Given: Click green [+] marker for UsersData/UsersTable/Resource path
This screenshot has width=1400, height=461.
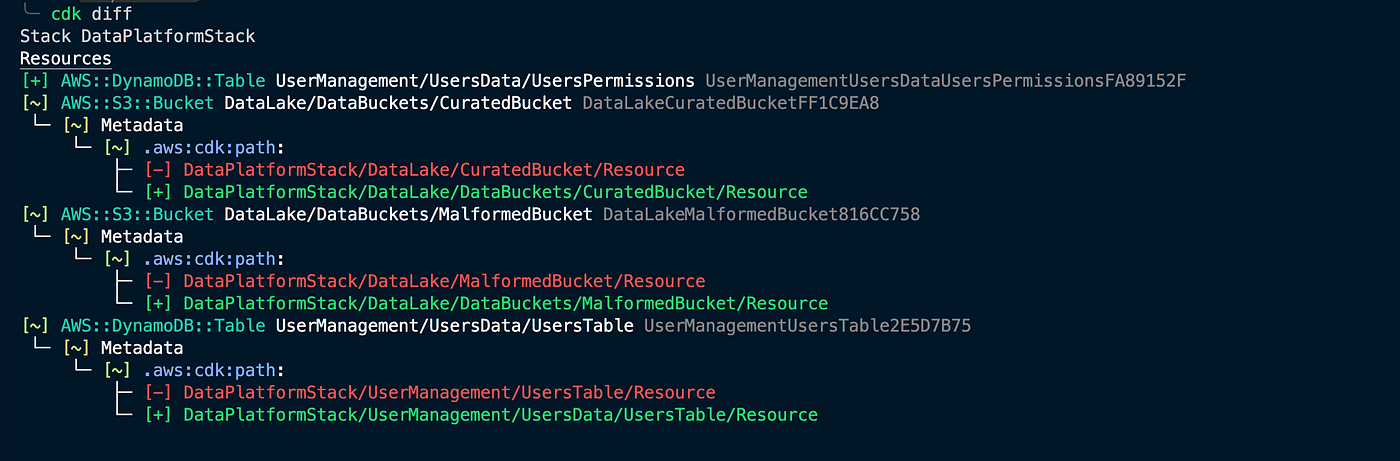Looking at the screenshot, I should 159,415.
